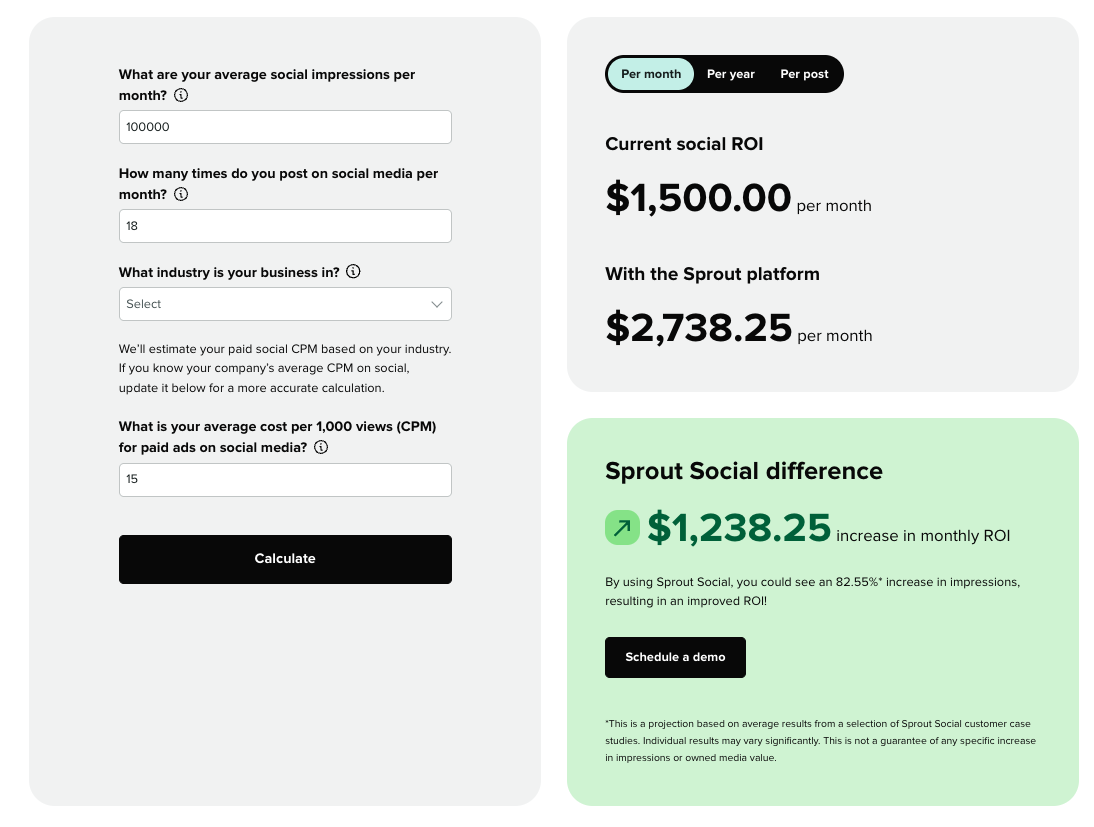Click the $1,500.00 current ROI value
Screen dimensions: 1094x827
[x=698, y=198]
